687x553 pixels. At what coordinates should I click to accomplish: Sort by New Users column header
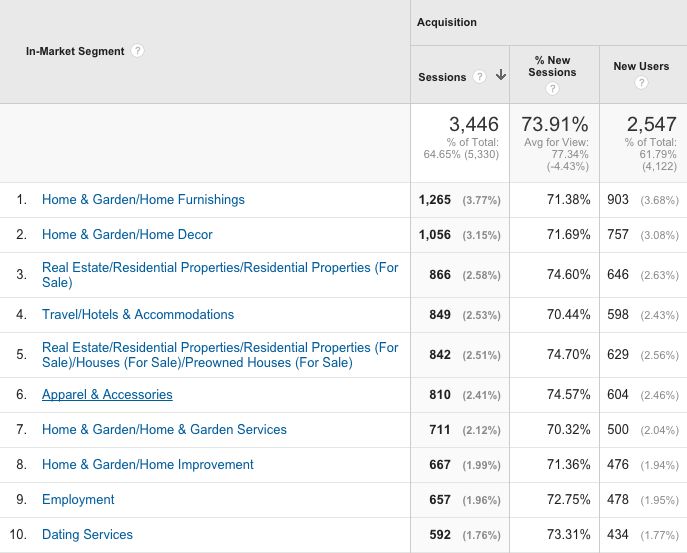[x=641, y=66]
